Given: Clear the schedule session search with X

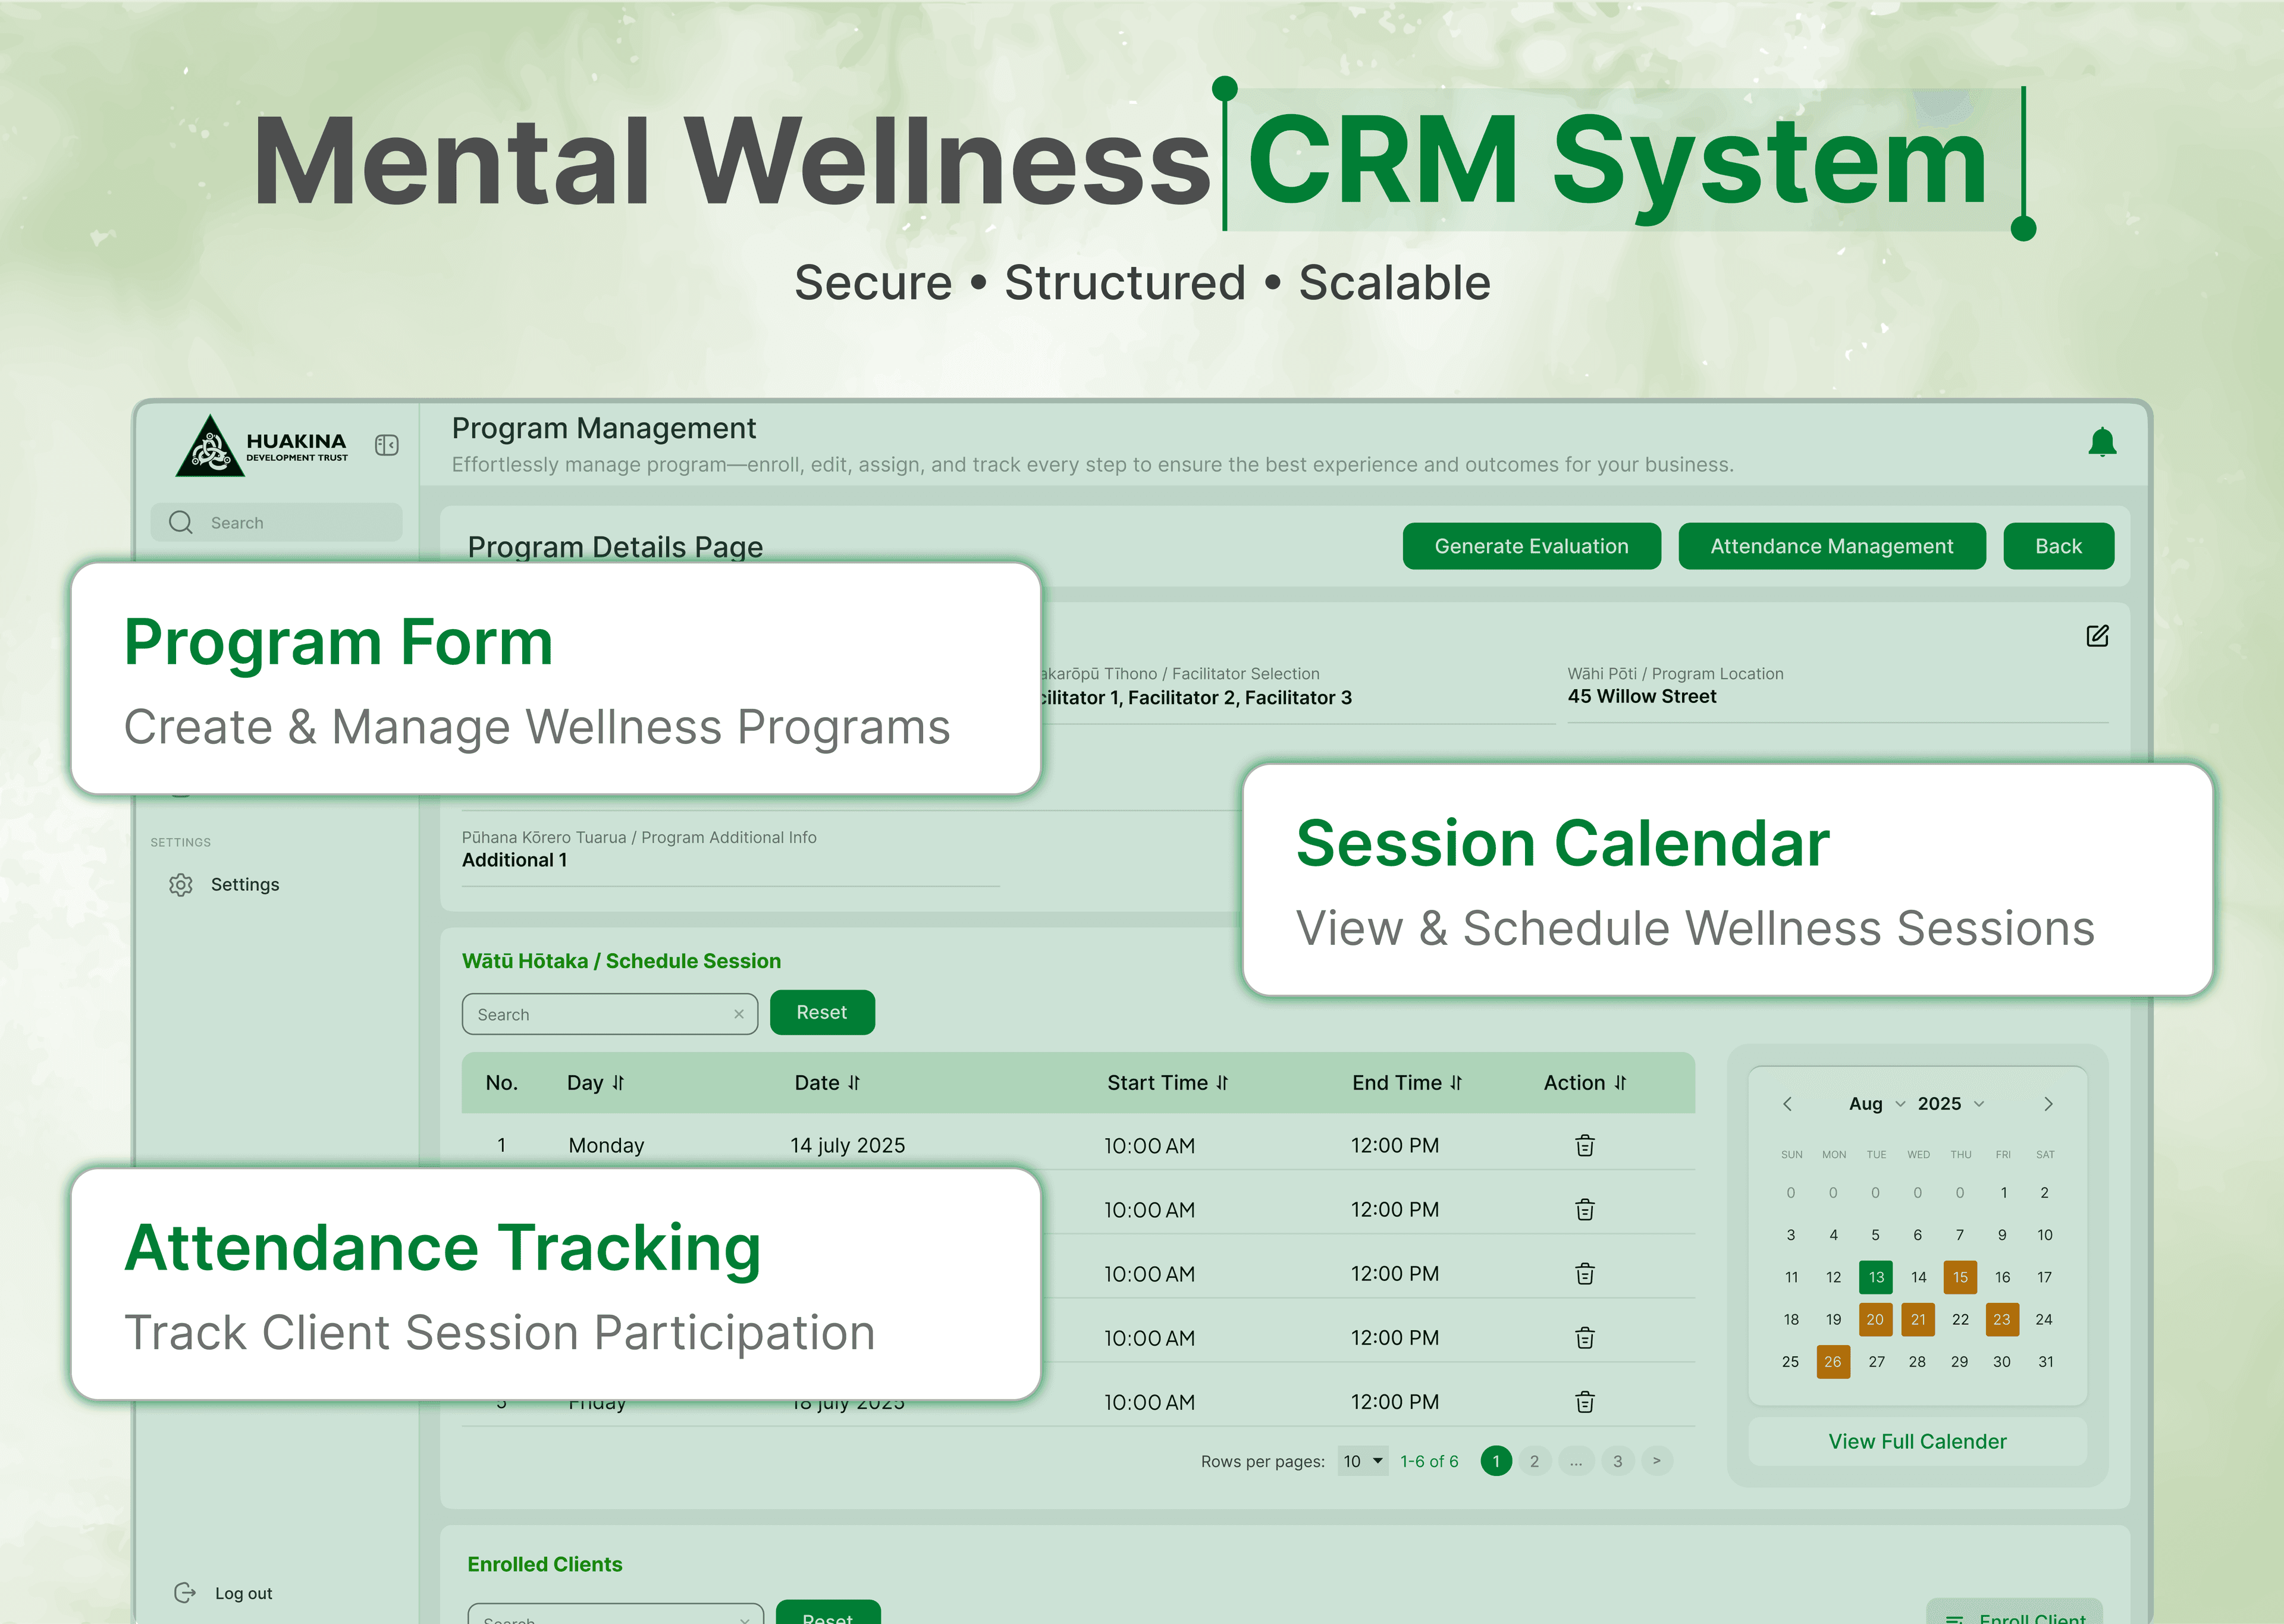Looking at the screenshot, I should [738, 1014].
